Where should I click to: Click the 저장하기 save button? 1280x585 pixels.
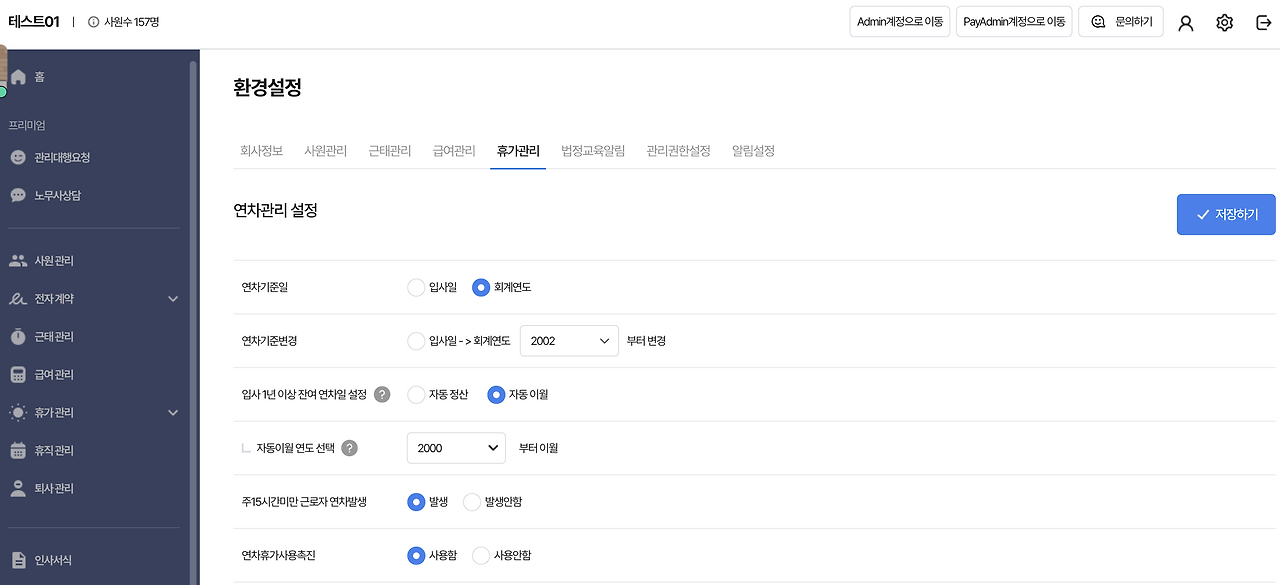(1226, 215)
